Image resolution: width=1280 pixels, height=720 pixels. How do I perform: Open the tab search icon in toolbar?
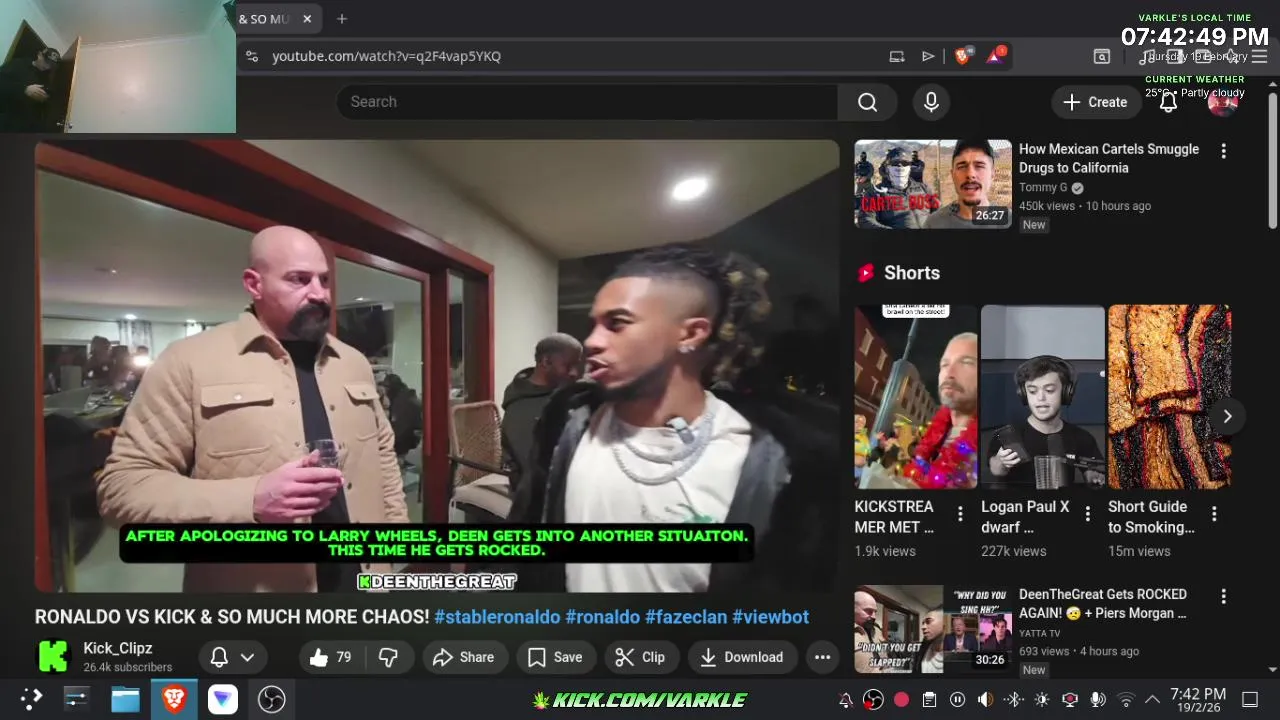(x=1102, y=56)
